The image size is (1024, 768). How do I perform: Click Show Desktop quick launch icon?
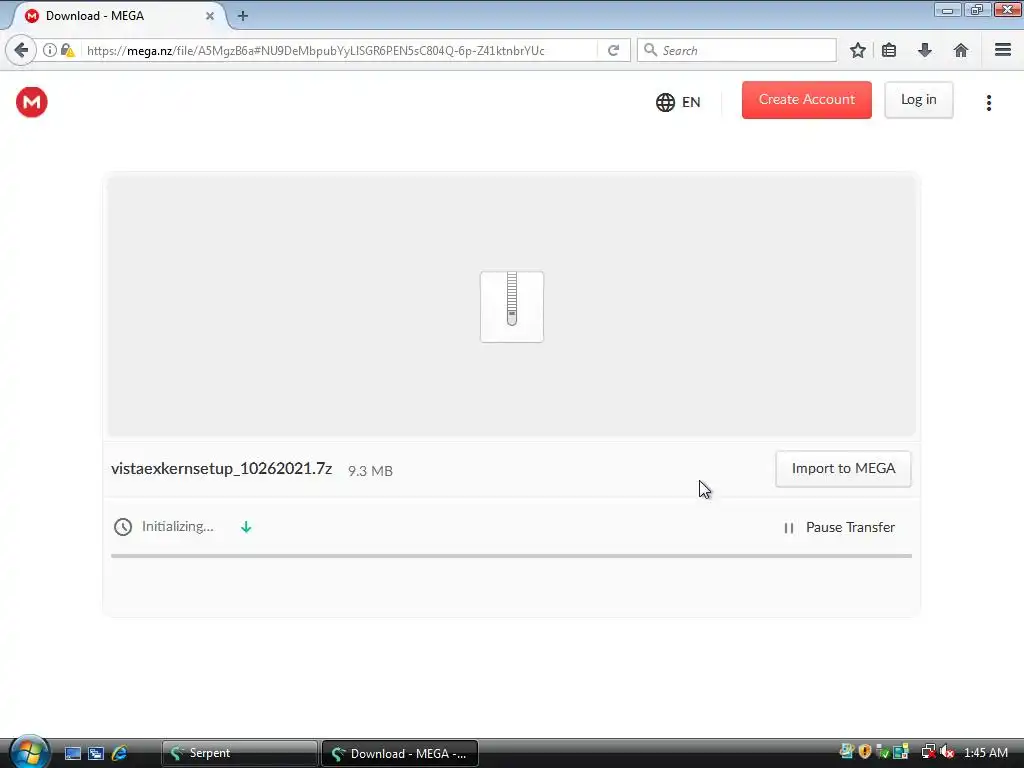(72, 753)
